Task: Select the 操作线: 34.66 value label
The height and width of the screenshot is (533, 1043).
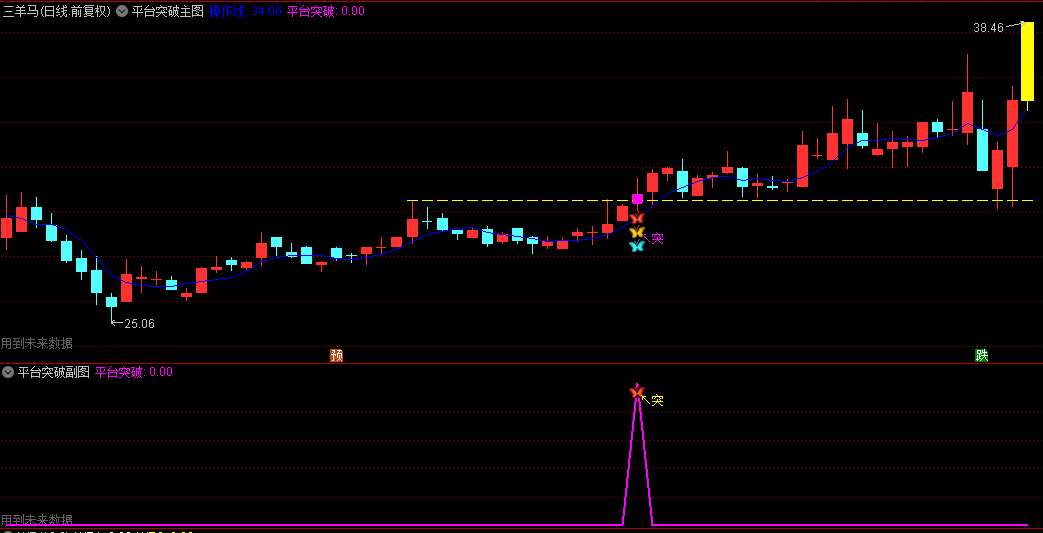Action: pos(245,11)
